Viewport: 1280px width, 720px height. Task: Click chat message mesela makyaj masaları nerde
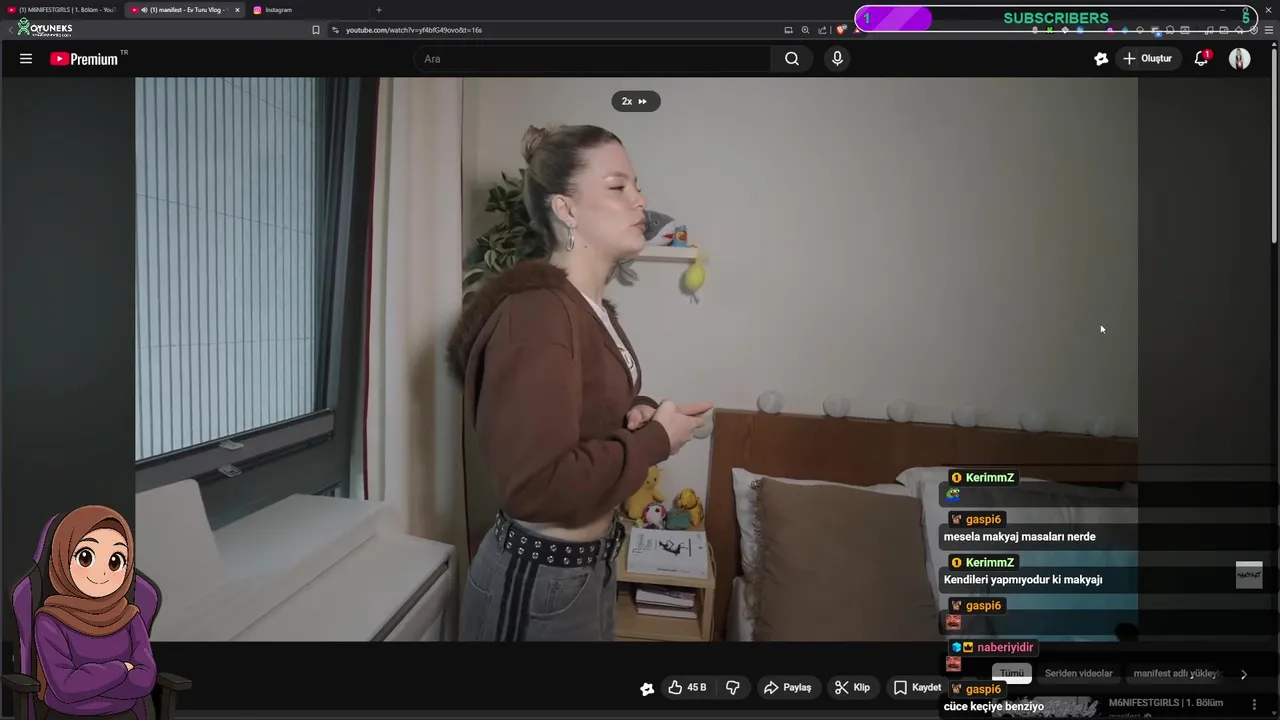coord(1019,537)
